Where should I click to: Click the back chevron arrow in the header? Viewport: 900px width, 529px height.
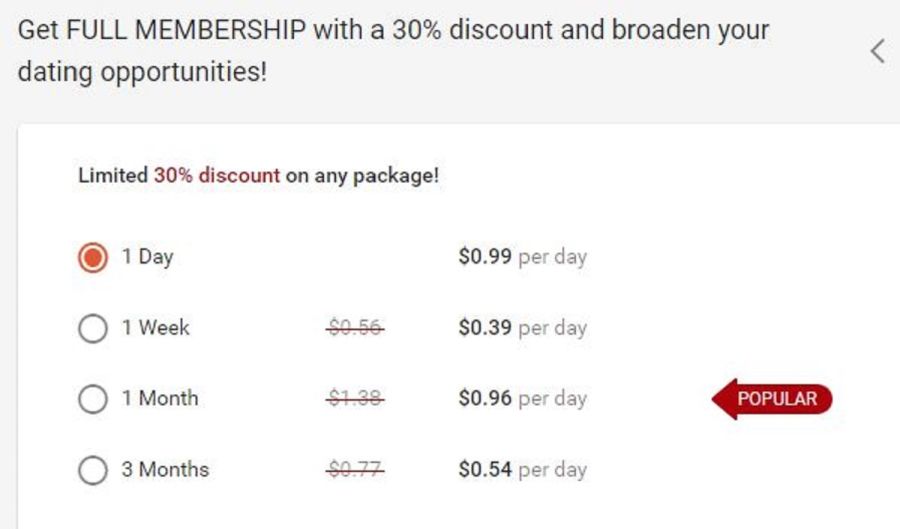[x=878, y=52]
